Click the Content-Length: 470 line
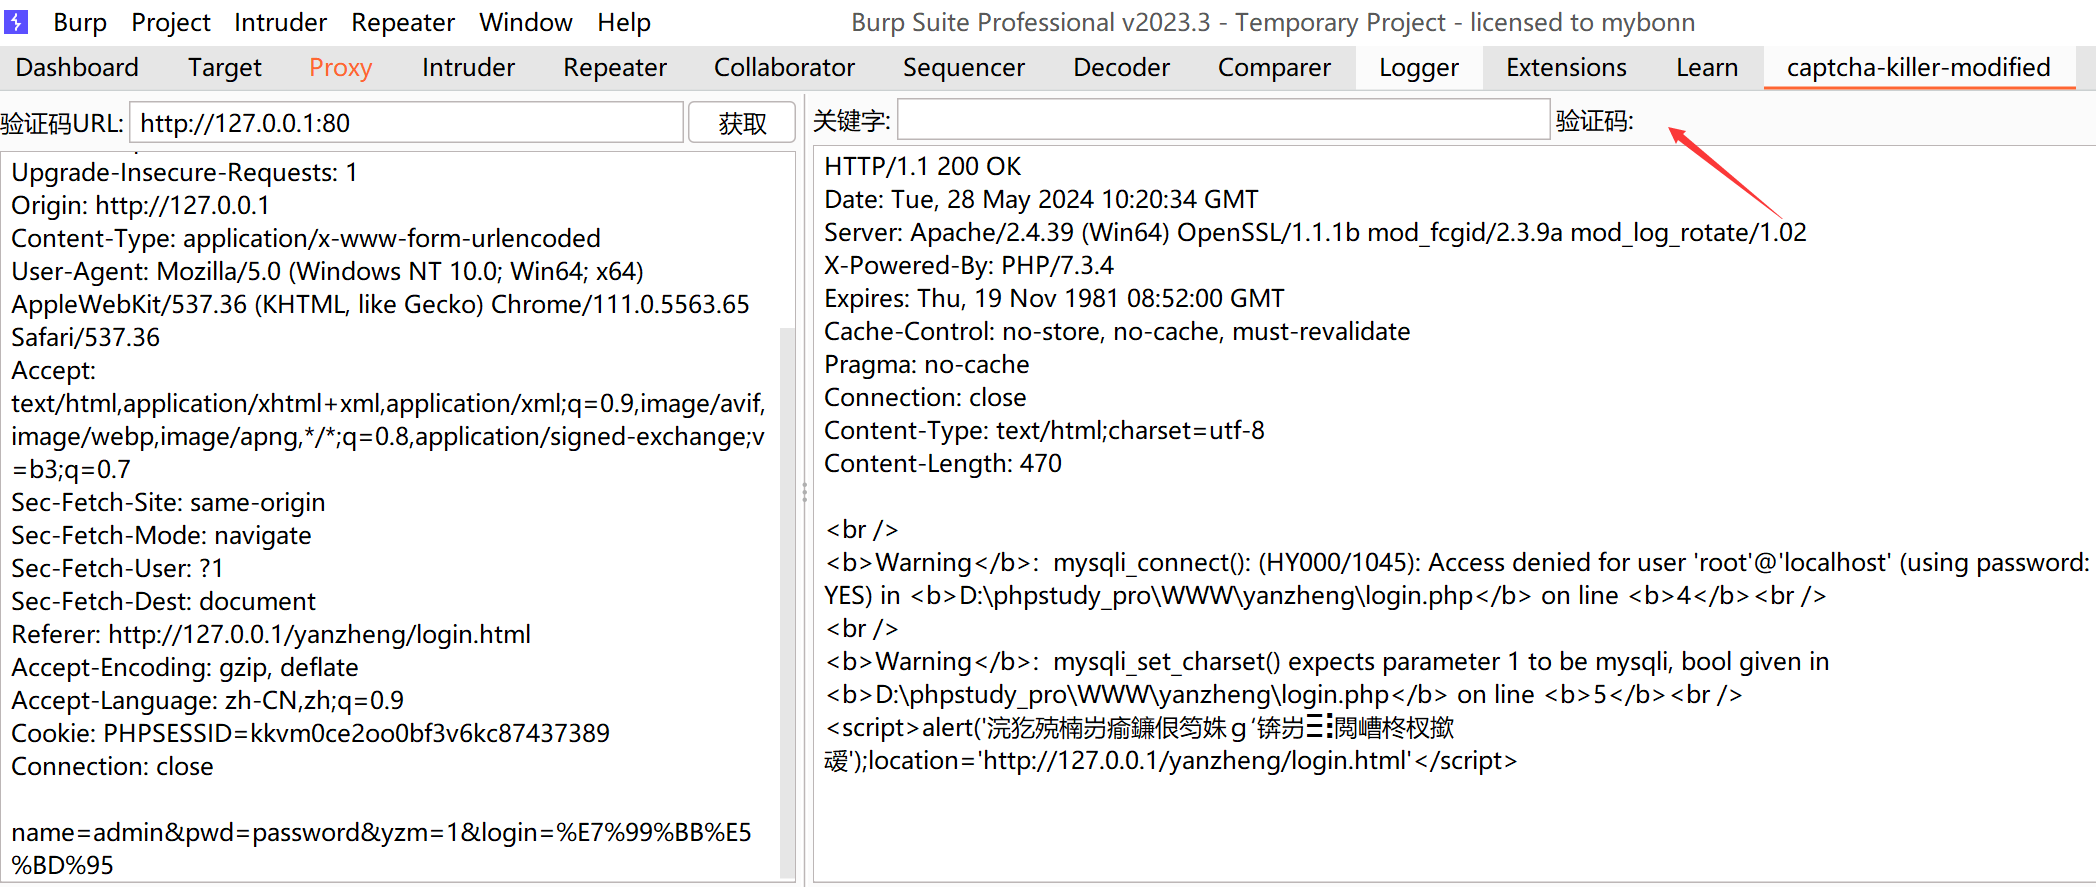2096x887 pixels. point(942,463)
